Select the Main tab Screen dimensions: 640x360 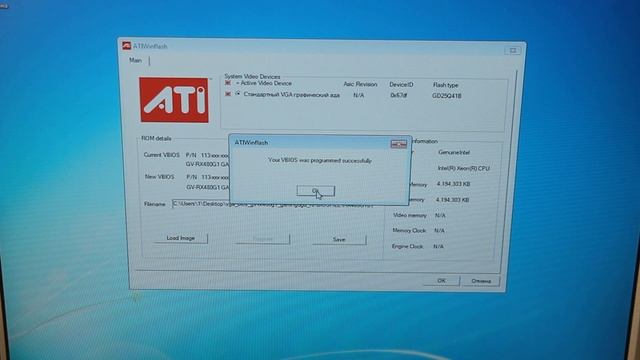tap(136, 60)
